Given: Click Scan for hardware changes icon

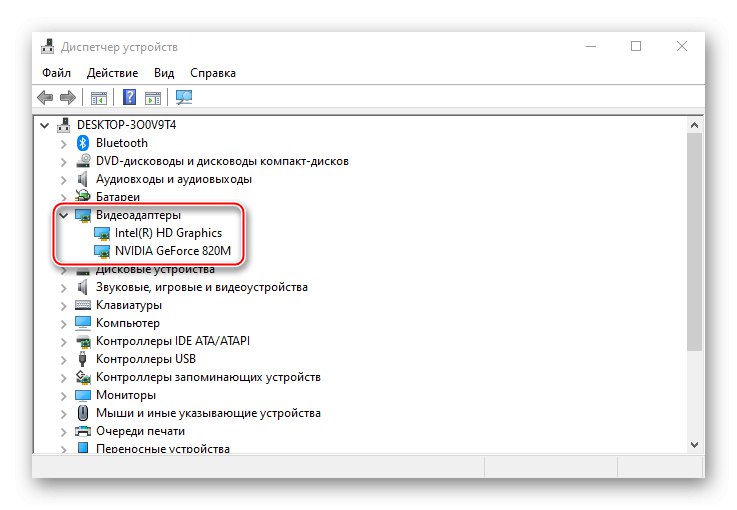Looking at the screenshot, I should pyautogui.click(x=184, y=97).
